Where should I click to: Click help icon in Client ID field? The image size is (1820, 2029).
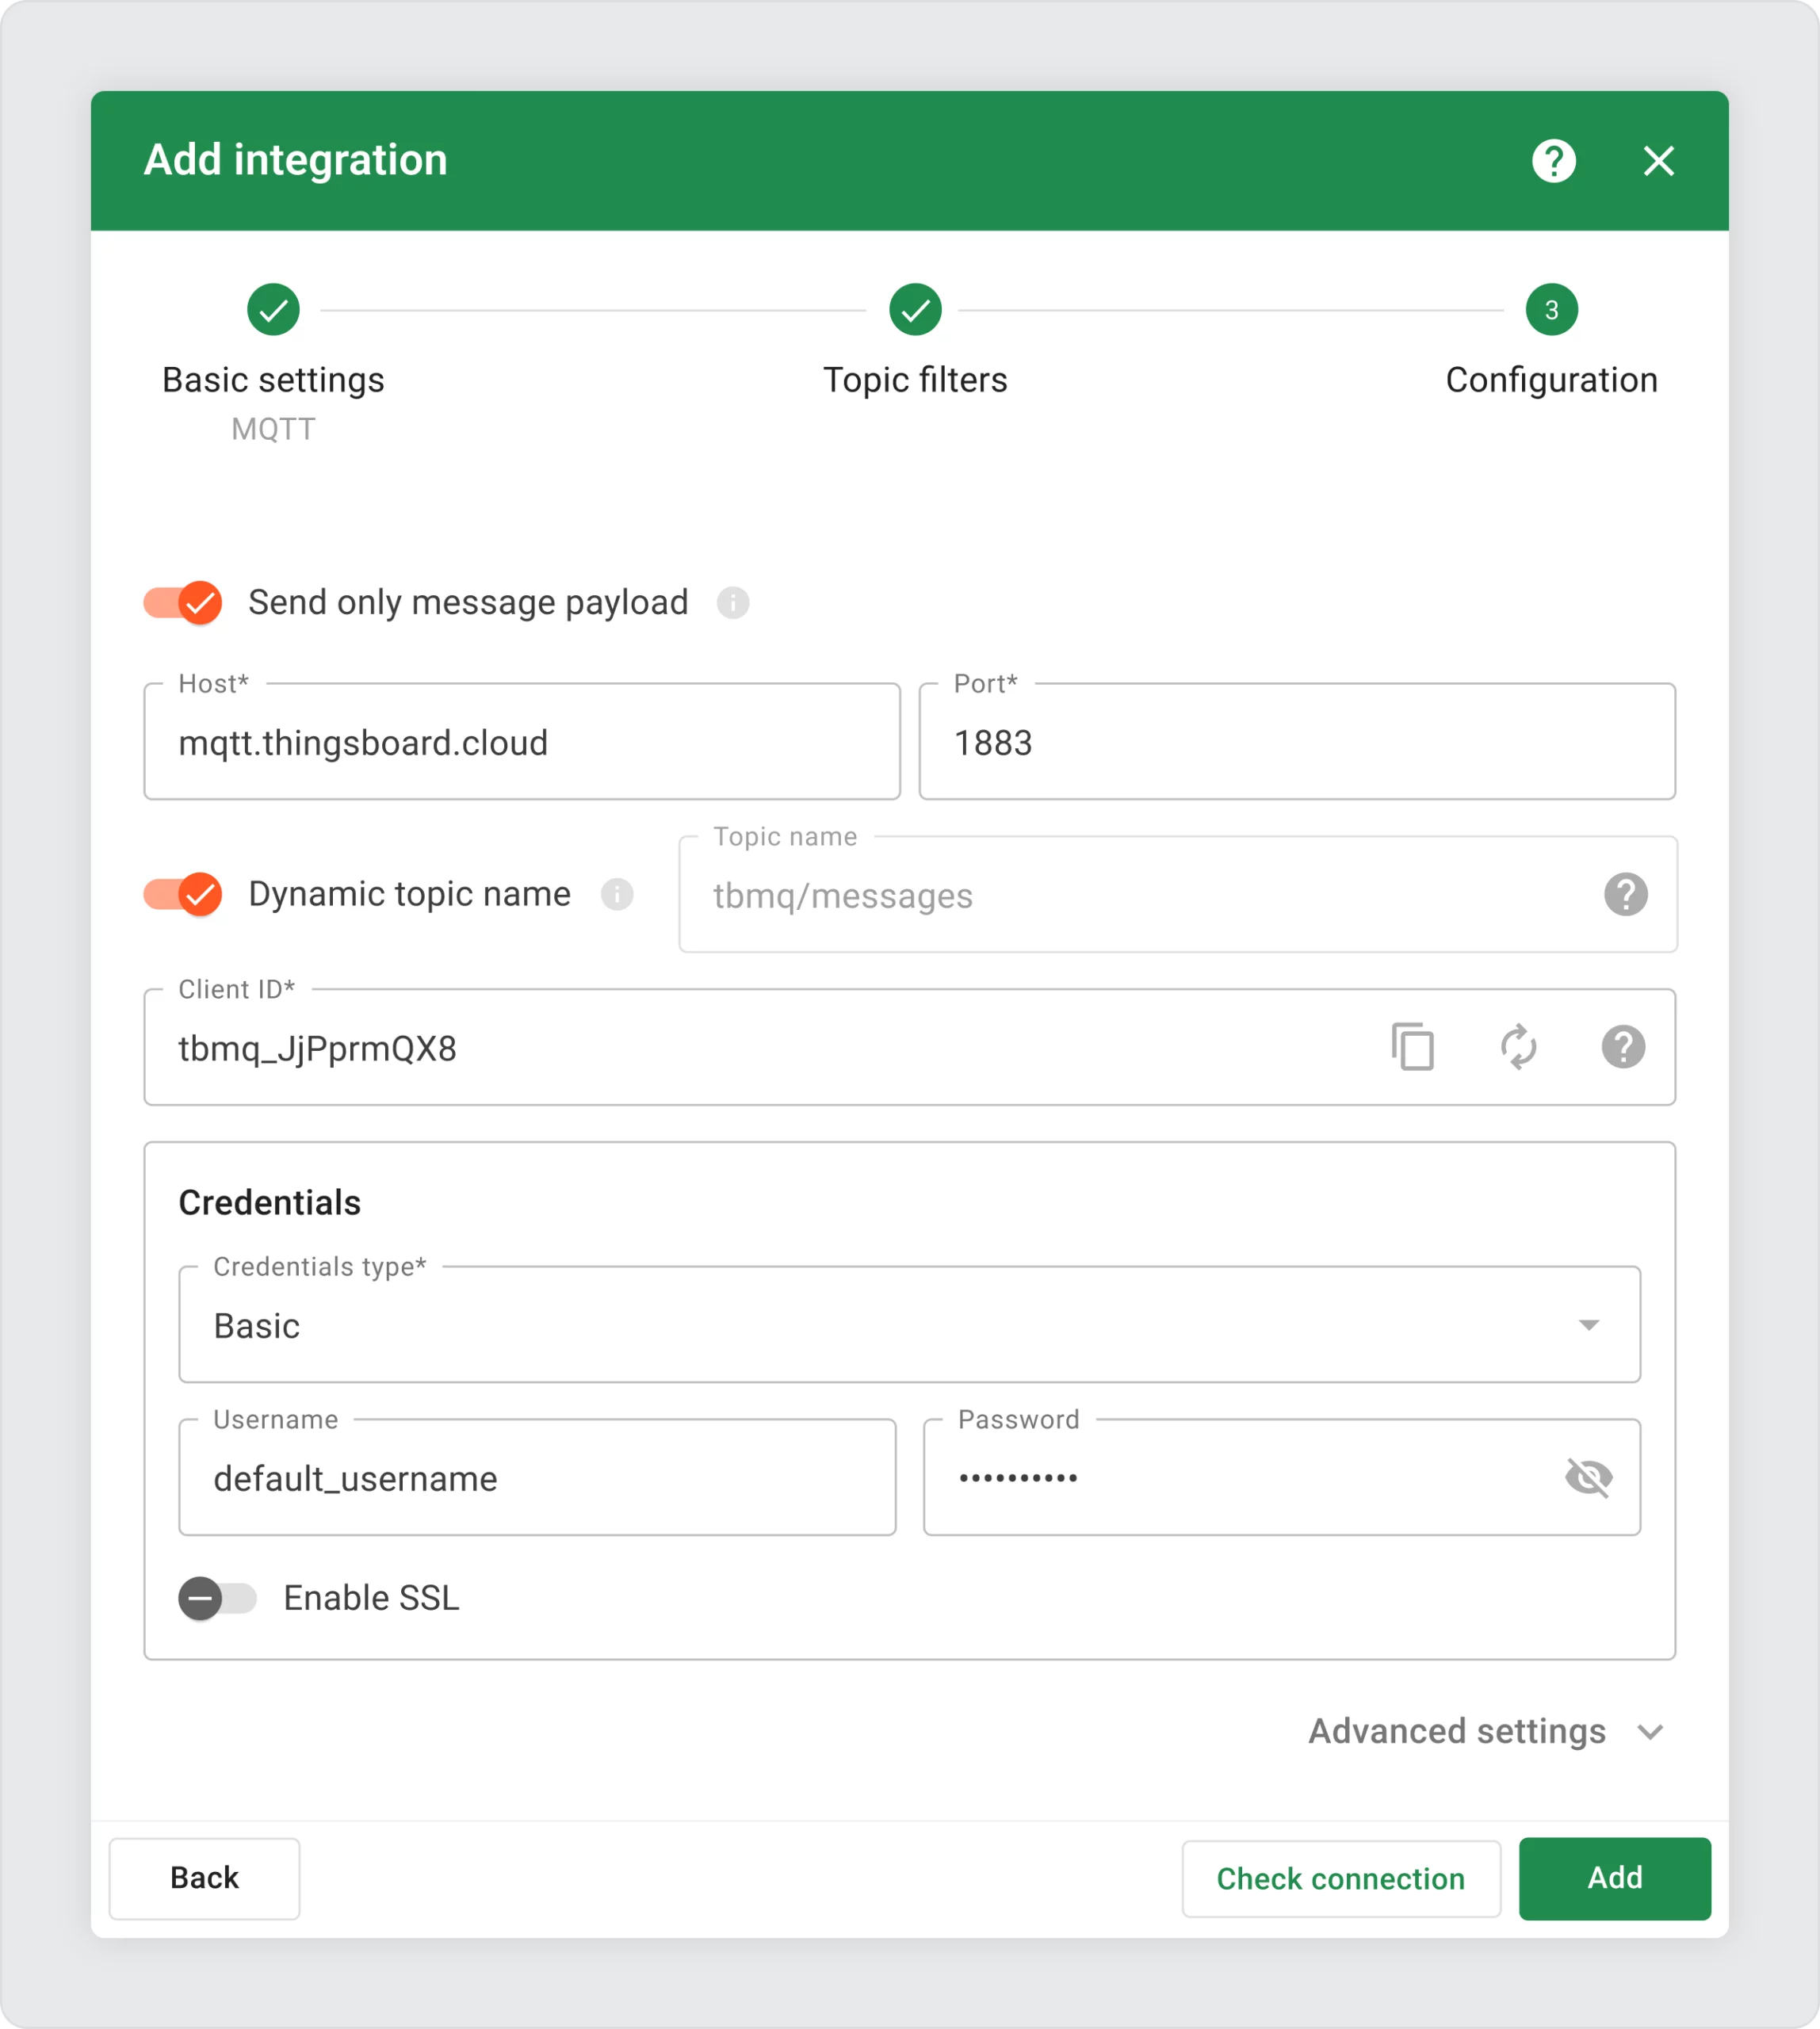[1622, 1047]
